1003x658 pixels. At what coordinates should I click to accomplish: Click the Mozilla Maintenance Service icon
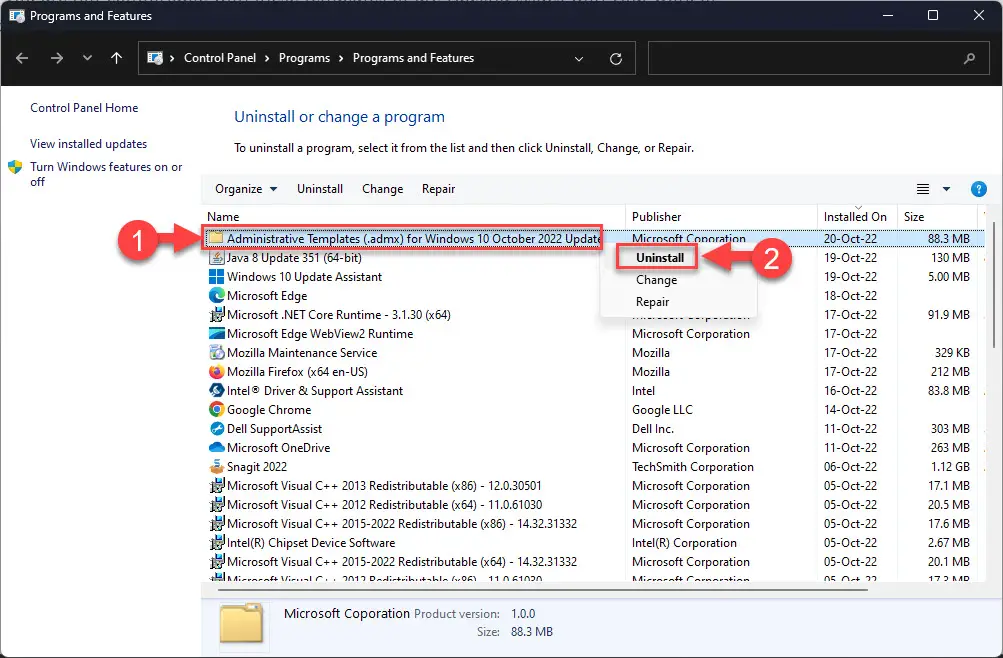click(216, 353)
